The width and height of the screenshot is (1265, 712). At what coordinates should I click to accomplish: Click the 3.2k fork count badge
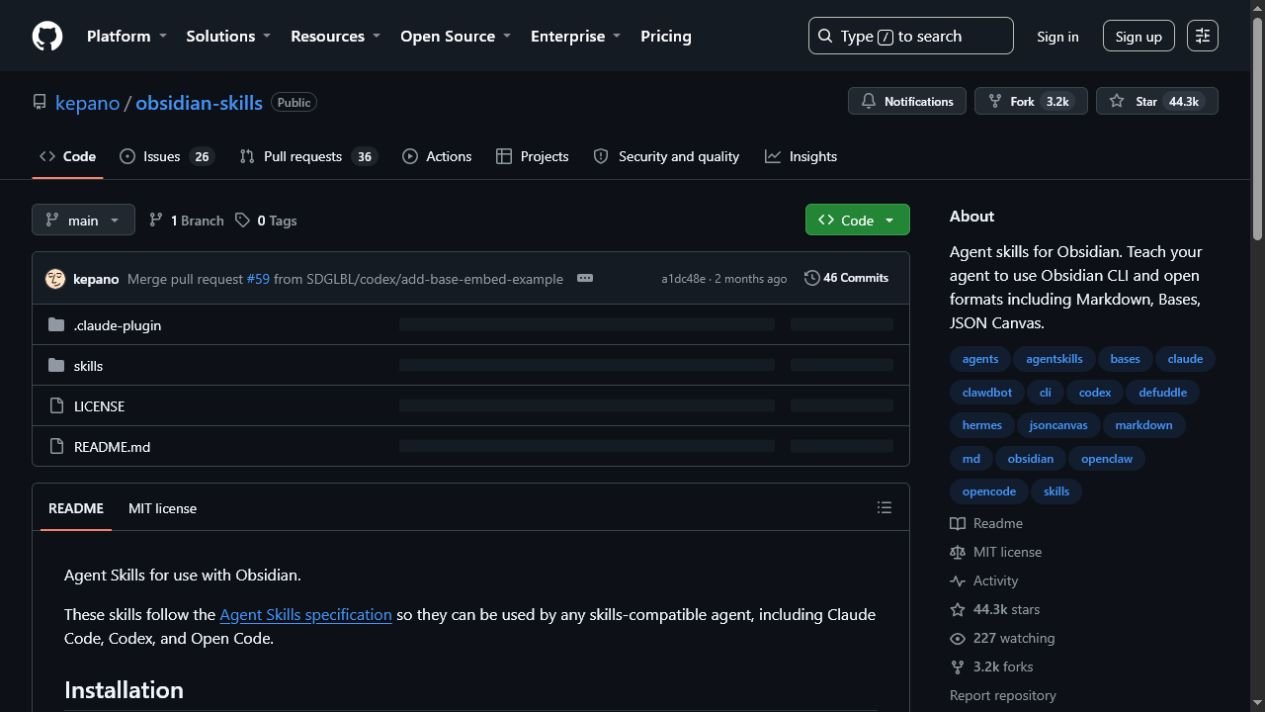pos(1057,101)
